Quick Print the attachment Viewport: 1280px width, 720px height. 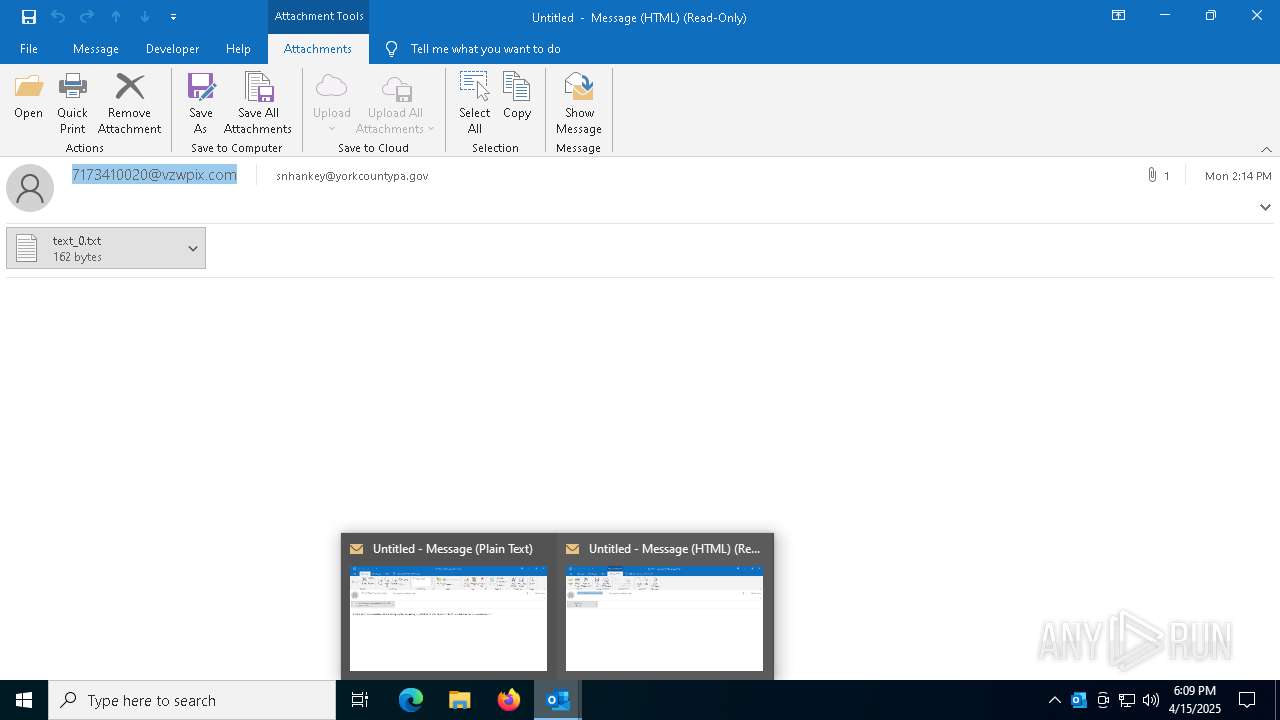point(72,103)
